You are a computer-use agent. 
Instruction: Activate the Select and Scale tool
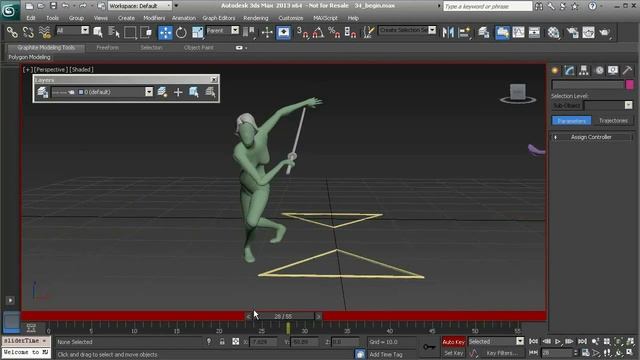[198, 32]
